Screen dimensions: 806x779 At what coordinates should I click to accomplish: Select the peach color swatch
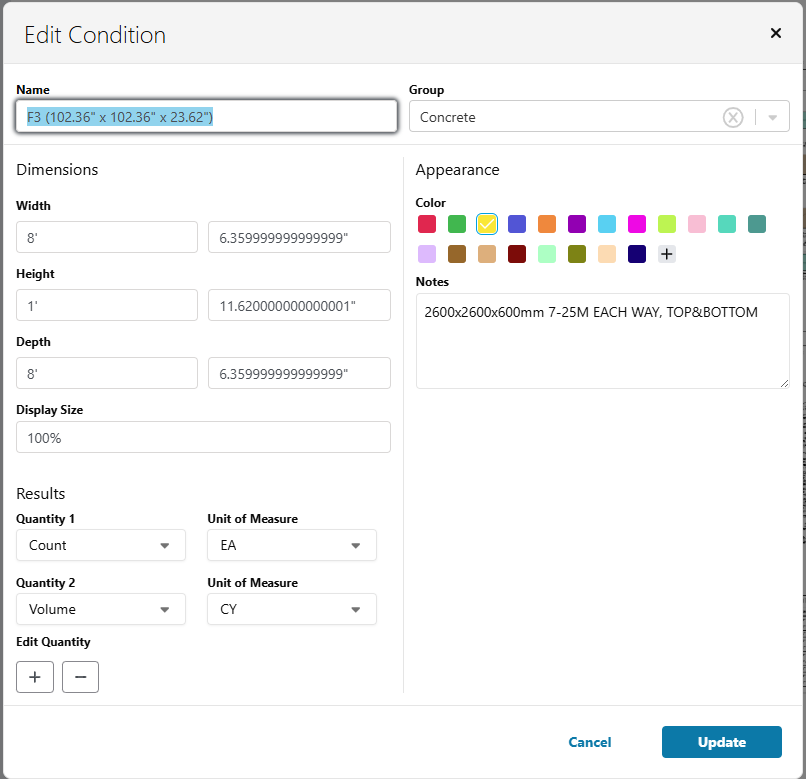(607, 254)
